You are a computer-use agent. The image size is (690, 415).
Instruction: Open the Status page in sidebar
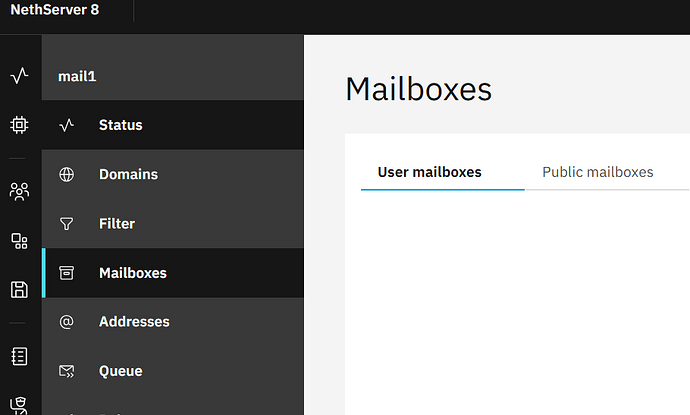[x=120, y=125]
